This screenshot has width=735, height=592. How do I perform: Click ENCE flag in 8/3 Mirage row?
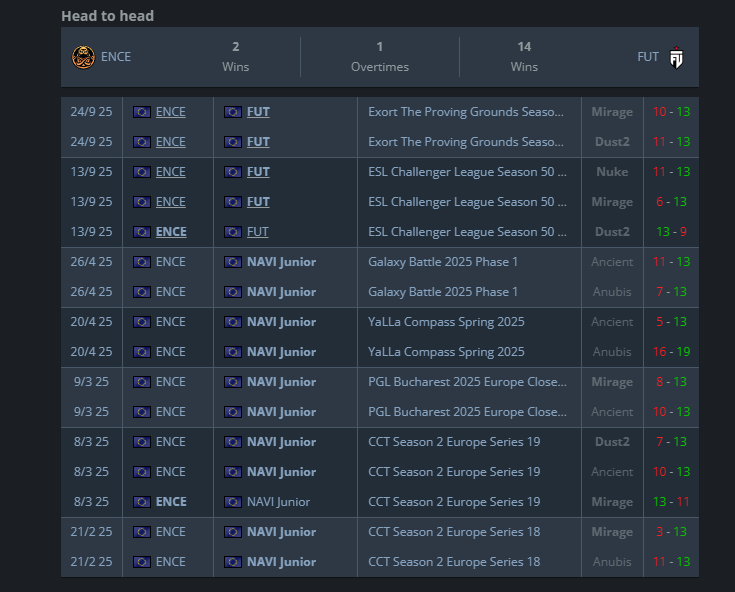point(142,502)
